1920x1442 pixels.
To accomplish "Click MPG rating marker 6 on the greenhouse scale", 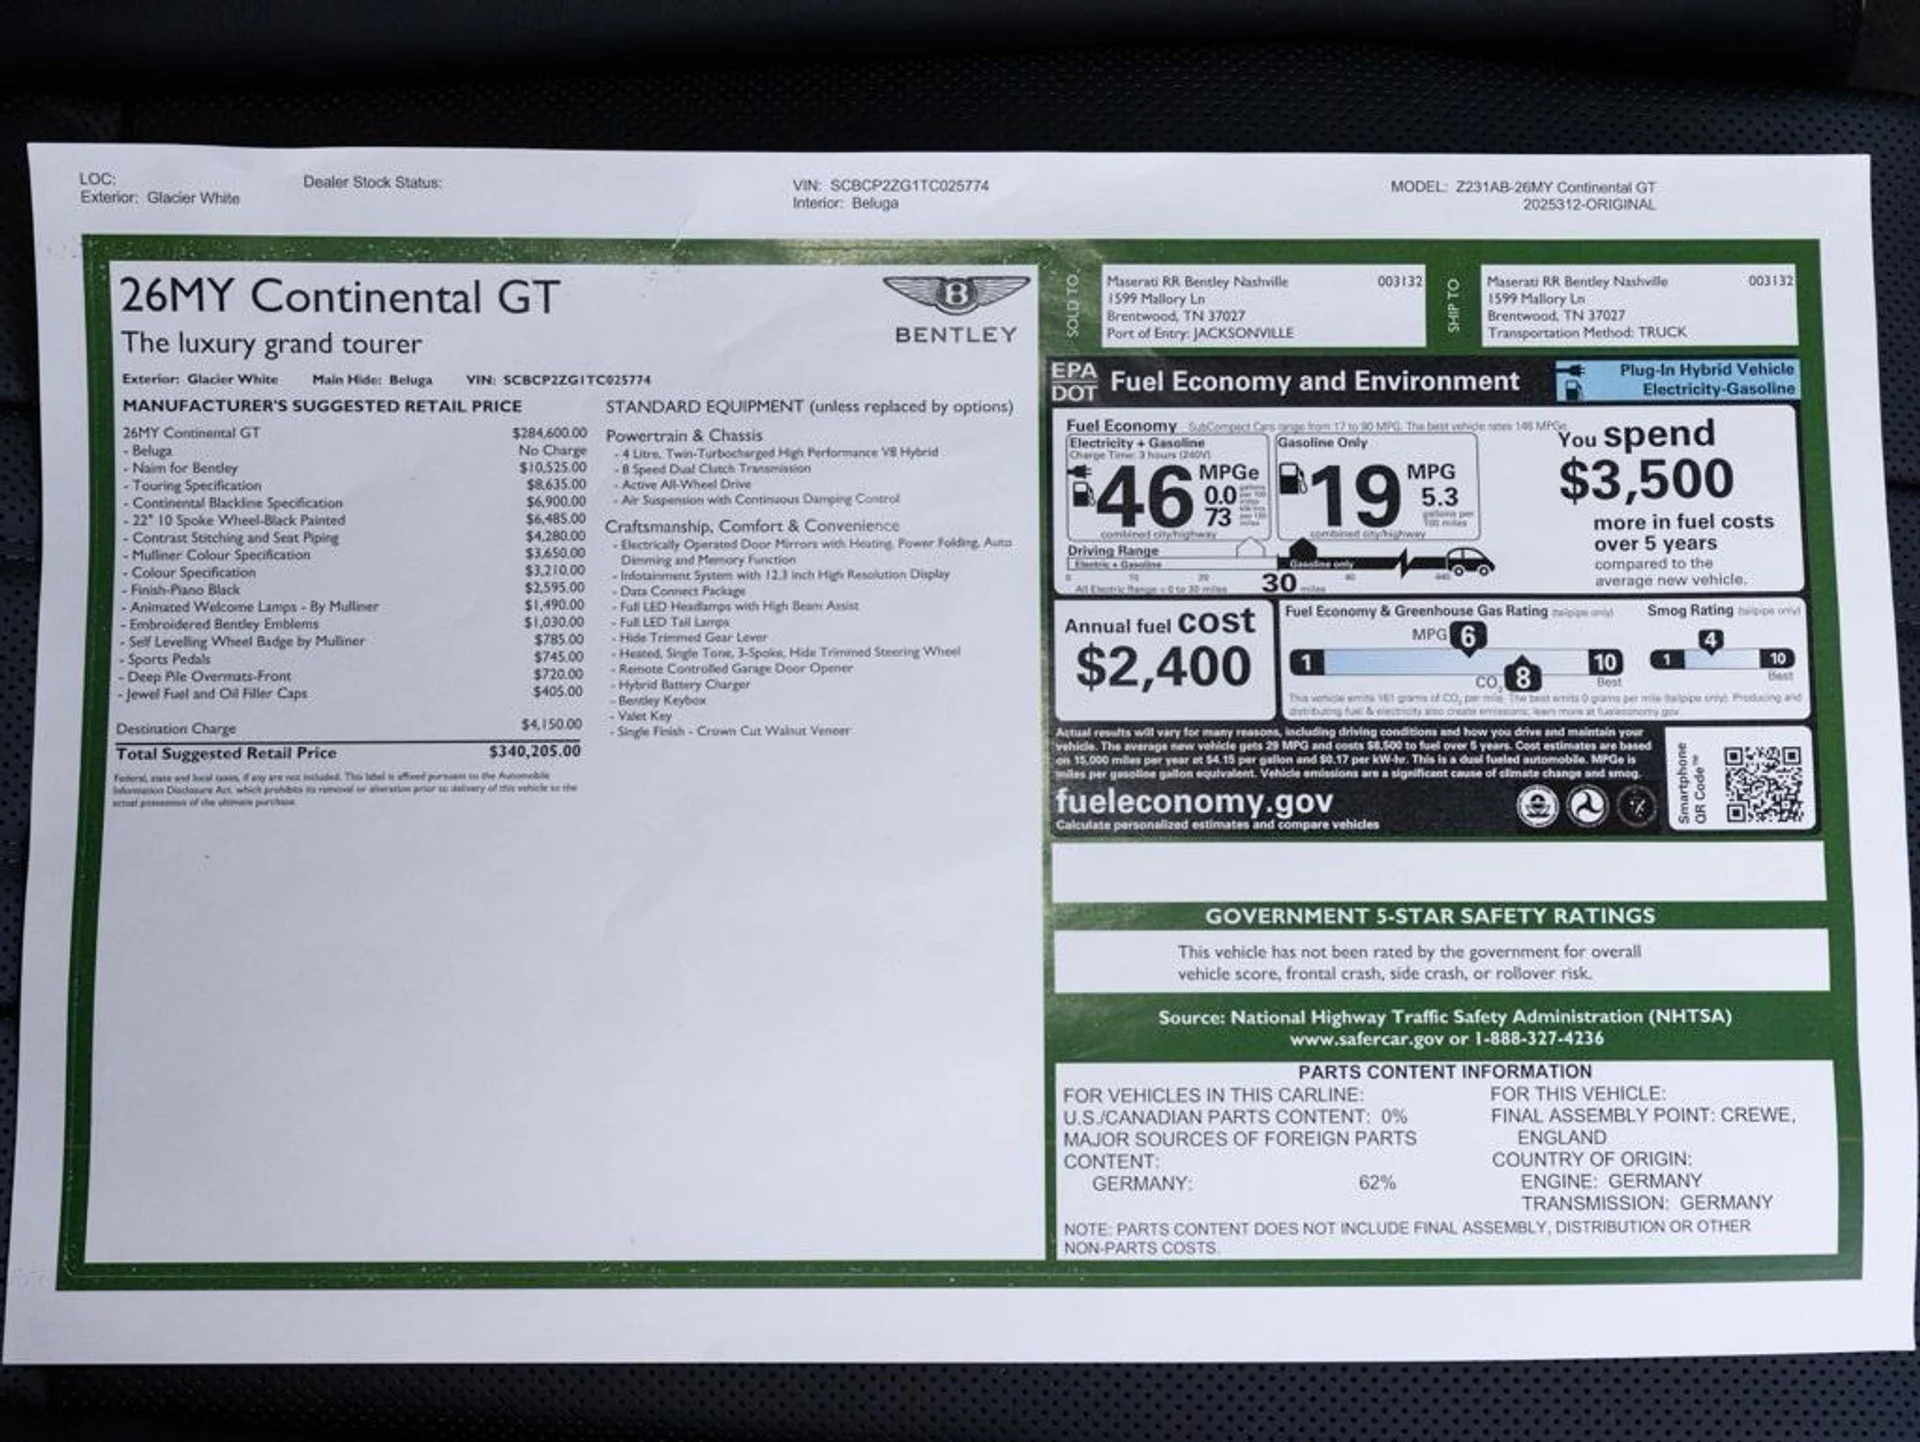I will pos(1467,636).
